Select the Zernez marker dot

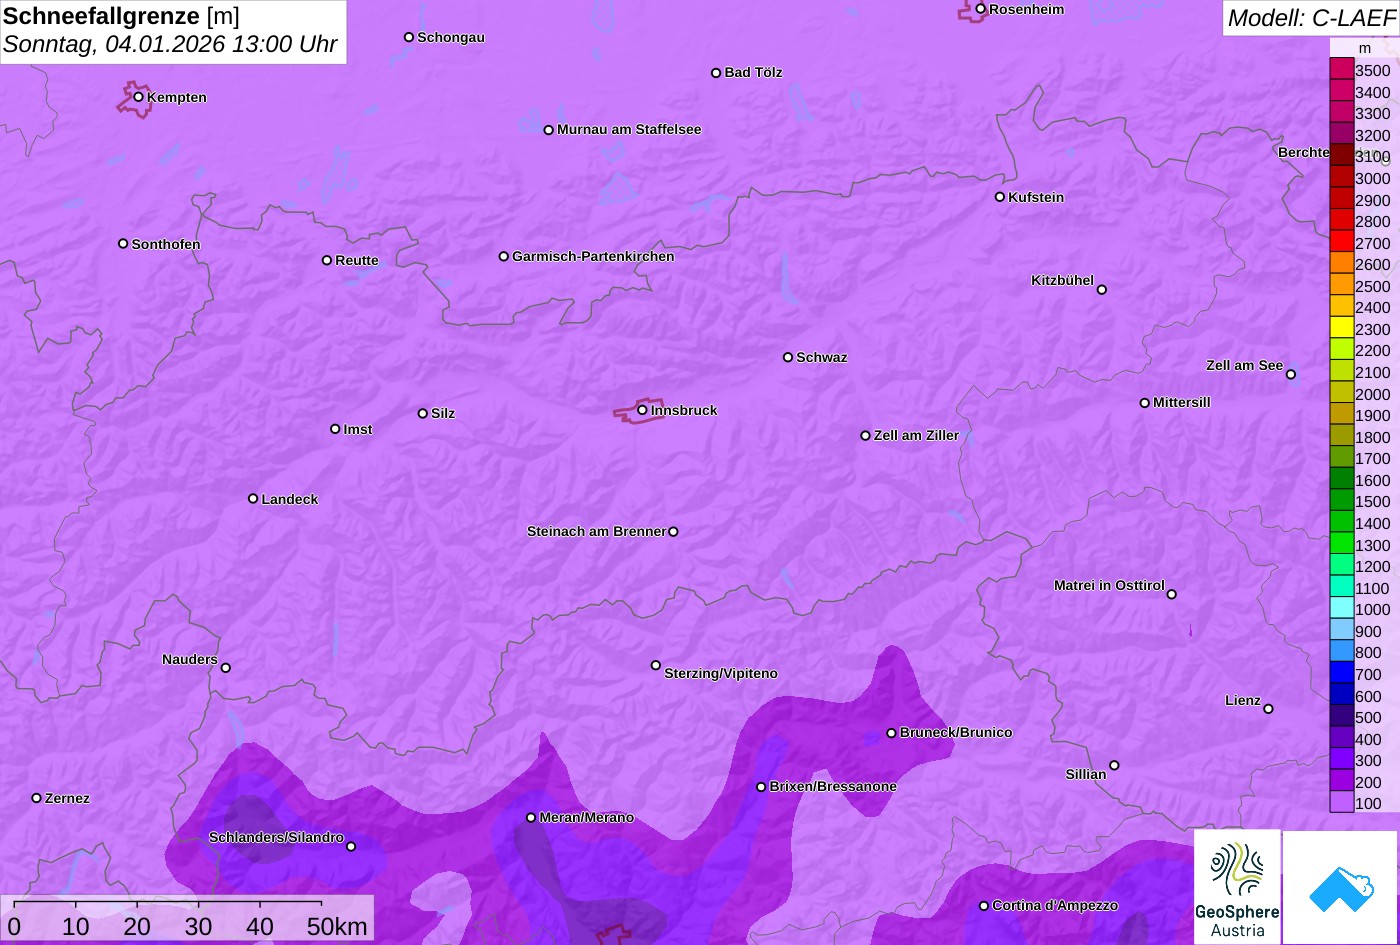coord(37,798)
